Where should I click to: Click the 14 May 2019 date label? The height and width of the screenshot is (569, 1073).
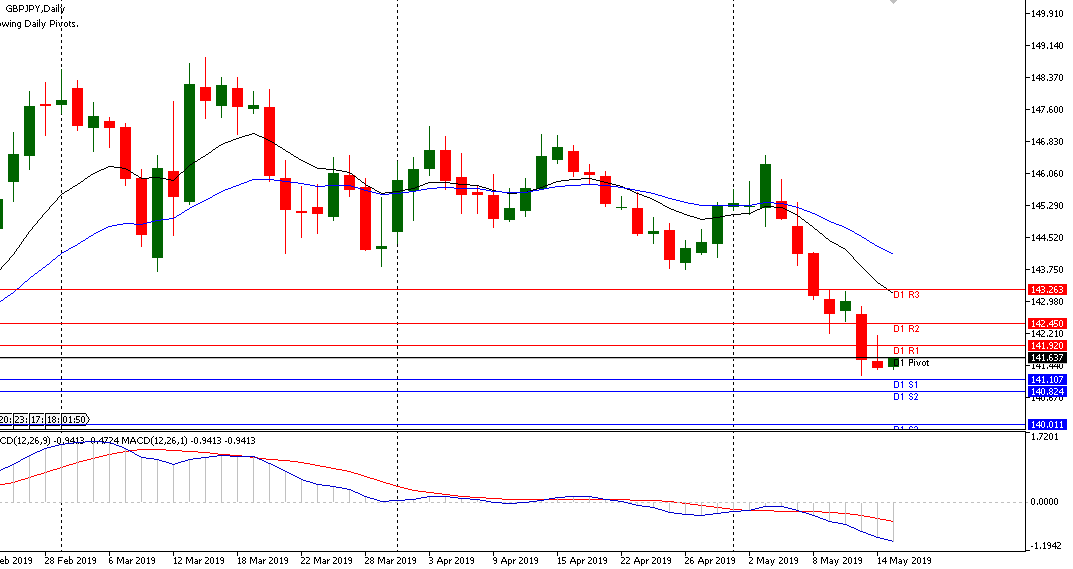click(905, 561)
